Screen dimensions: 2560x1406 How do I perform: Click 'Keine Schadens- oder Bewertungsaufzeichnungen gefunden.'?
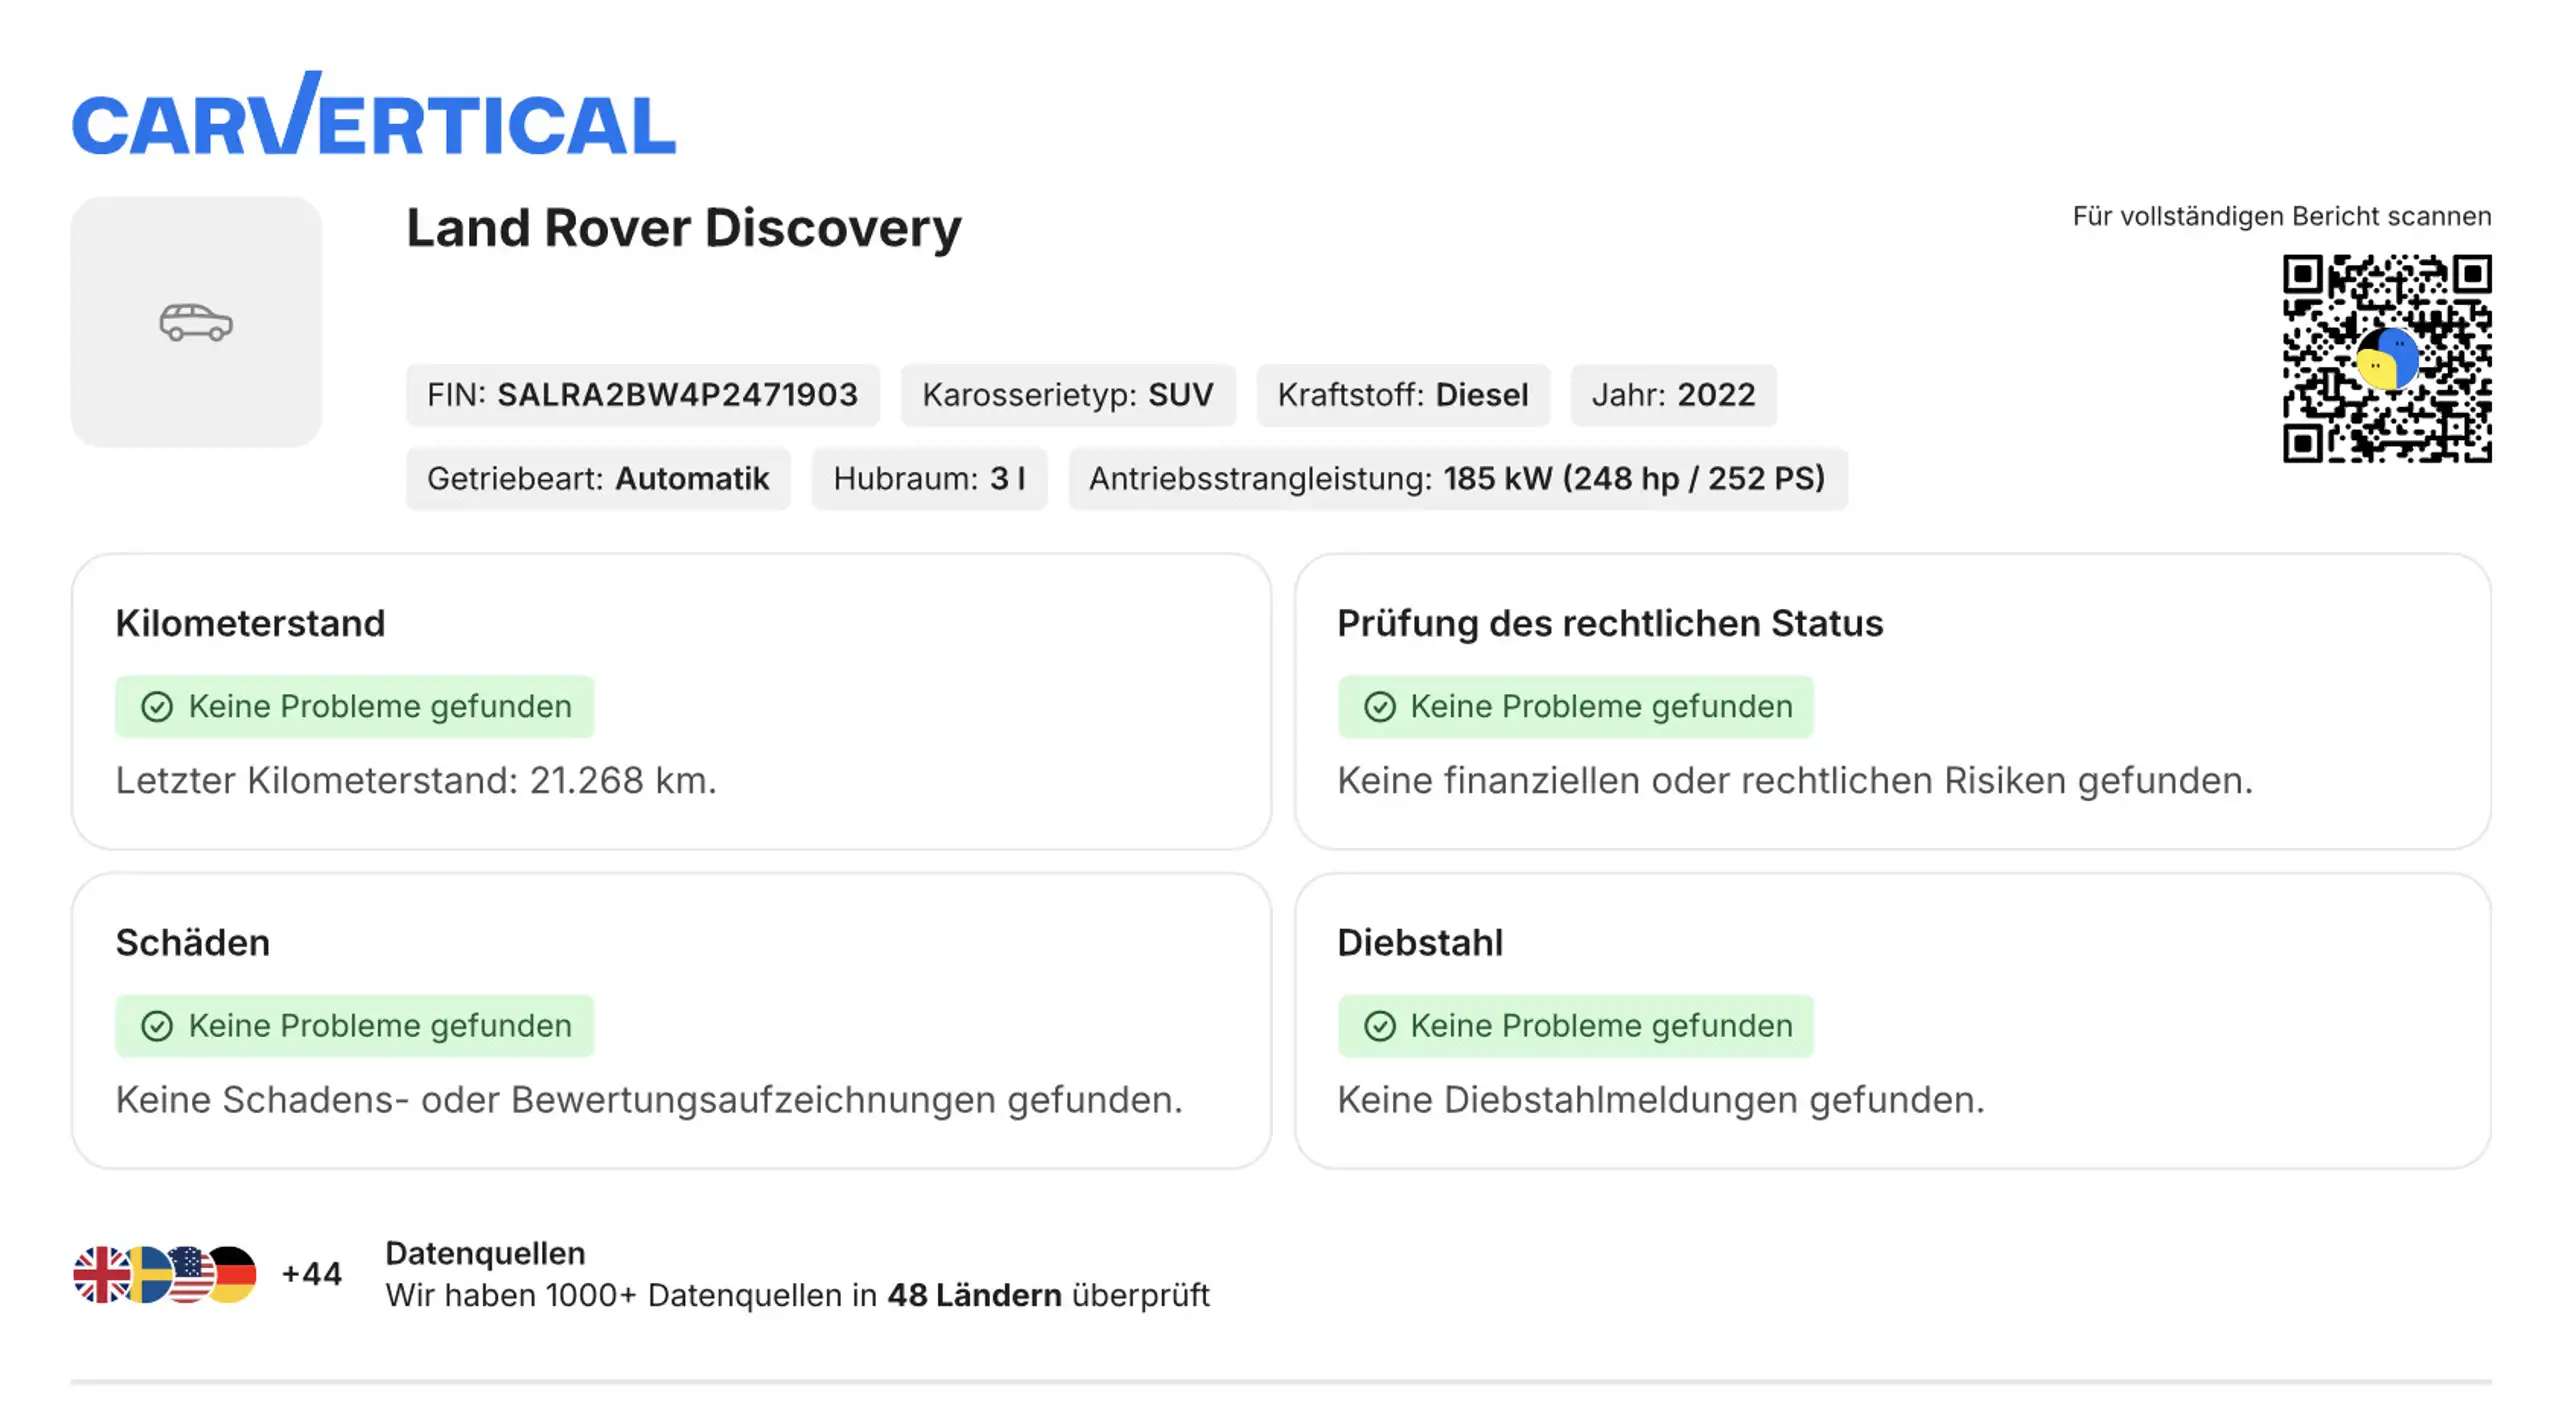649,1100
